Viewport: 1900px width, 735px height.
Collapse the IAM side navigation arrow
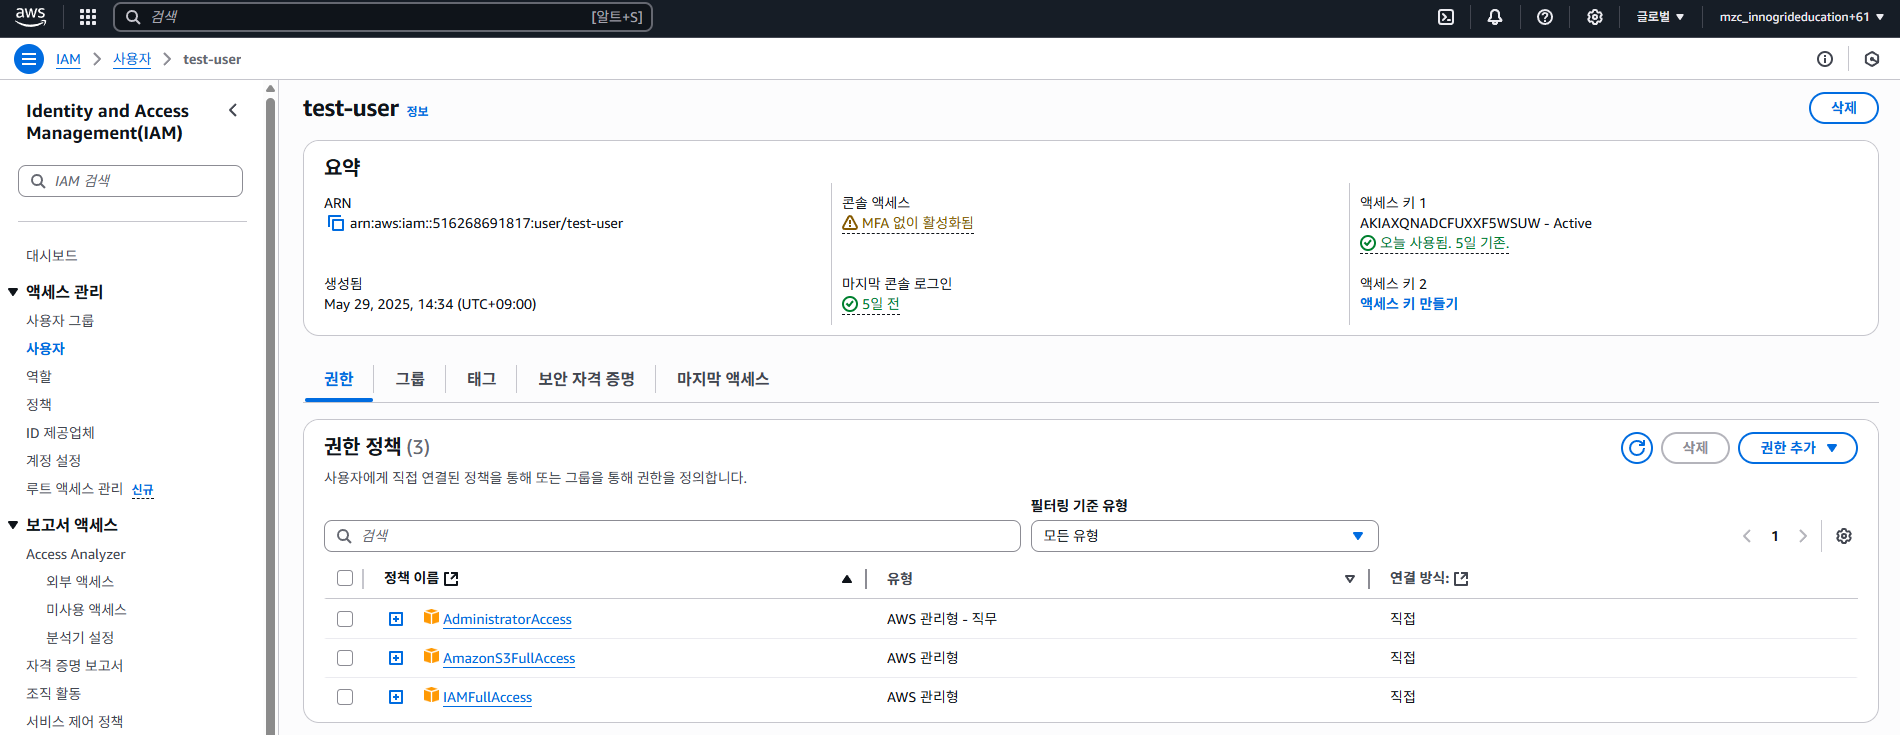[x=233, y=110]
